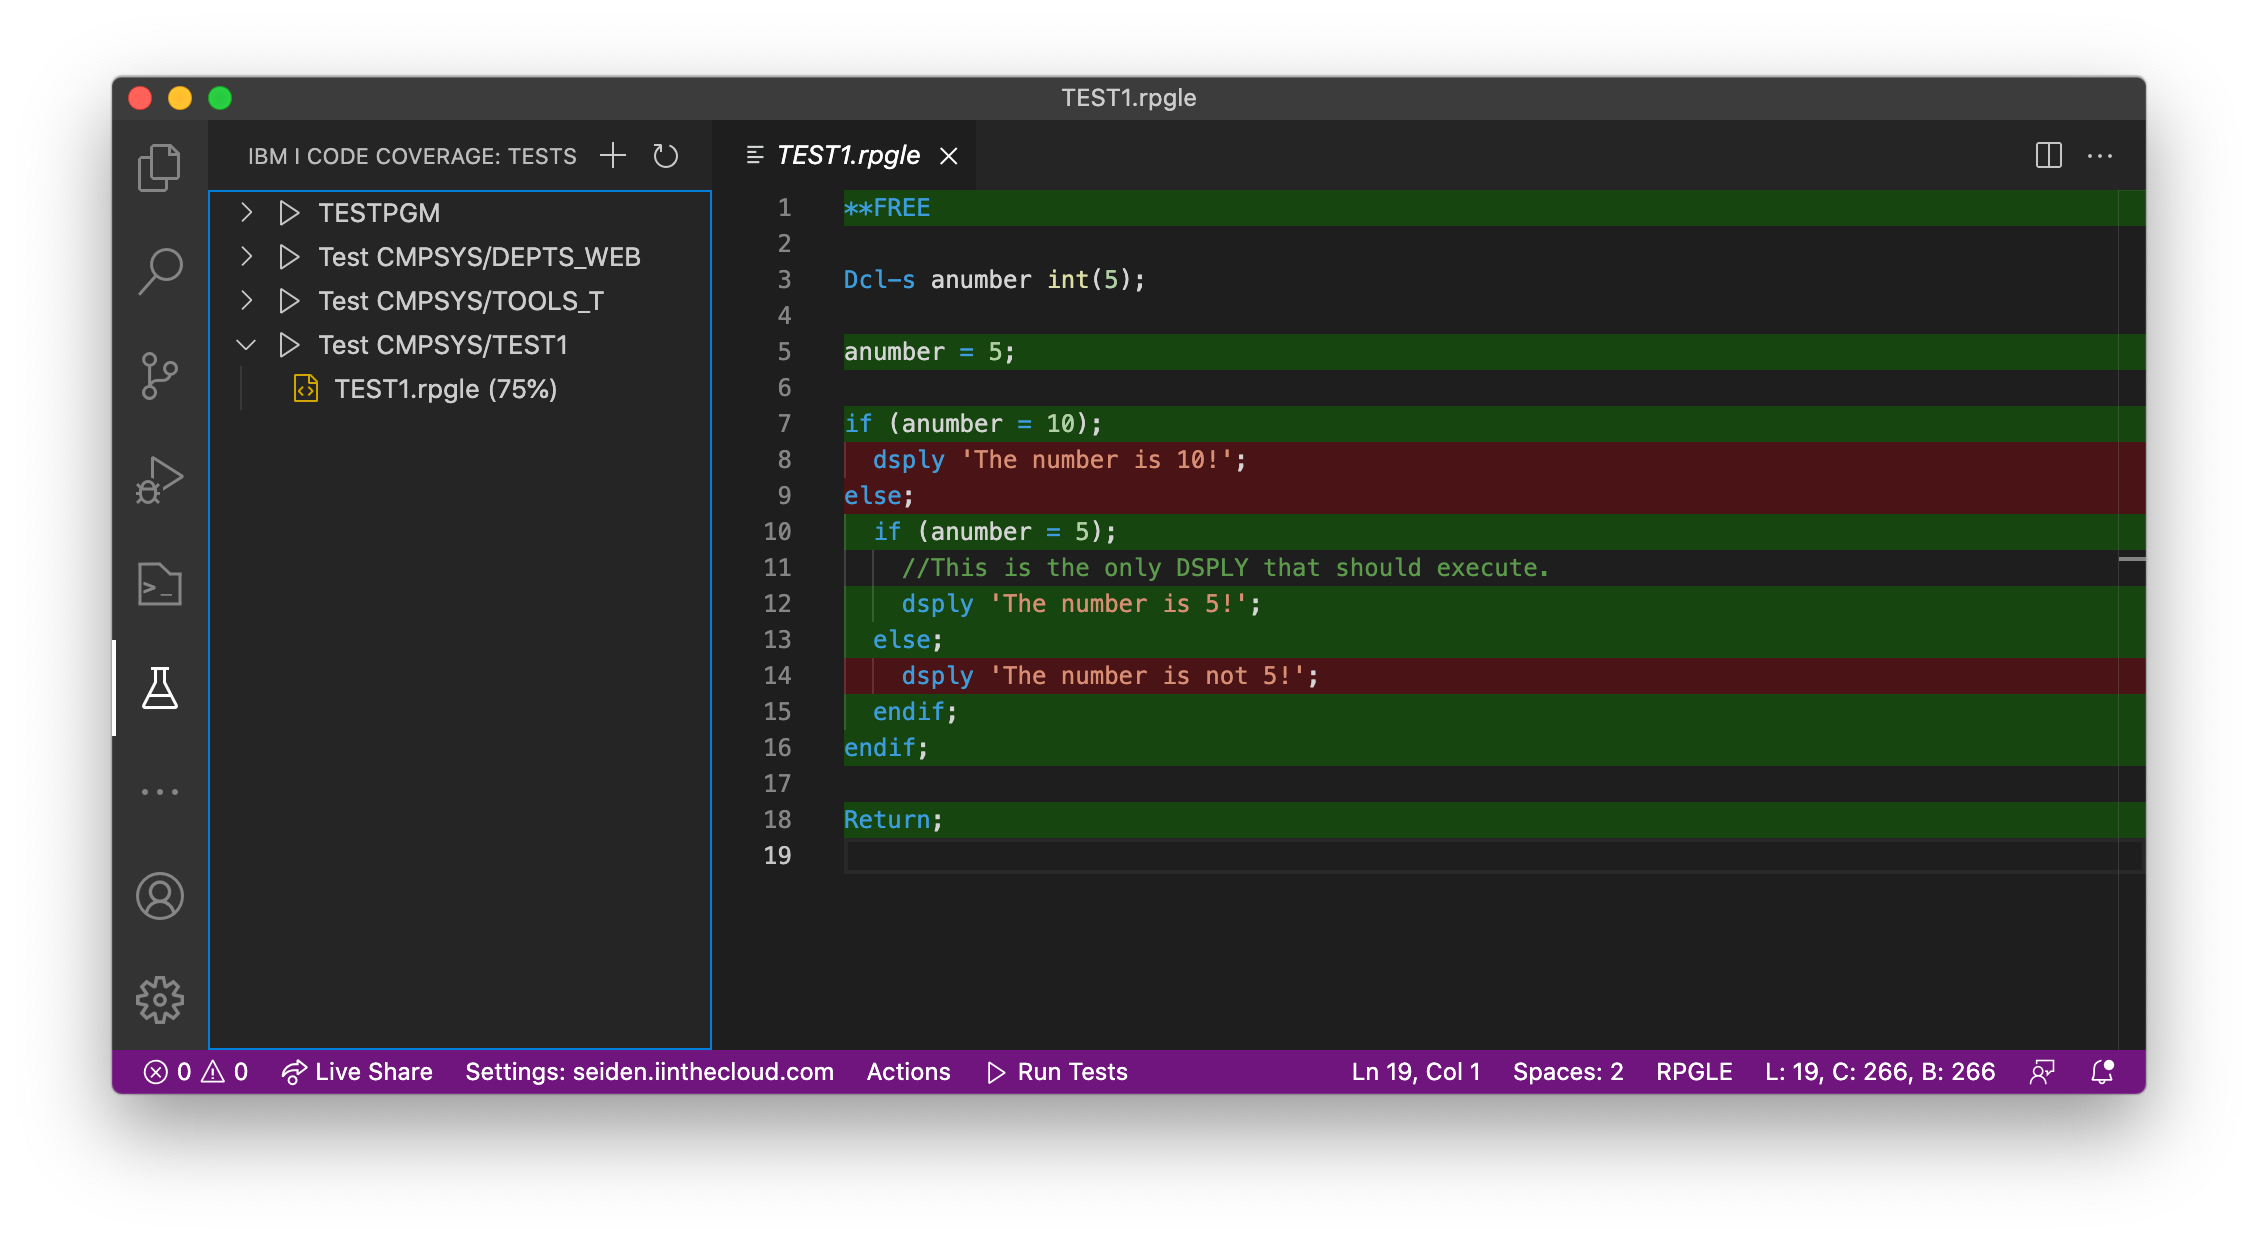Click the errors and warnings status indicator
2258x1242 pixels.
pyautogui.click(x=198, y=1071)
